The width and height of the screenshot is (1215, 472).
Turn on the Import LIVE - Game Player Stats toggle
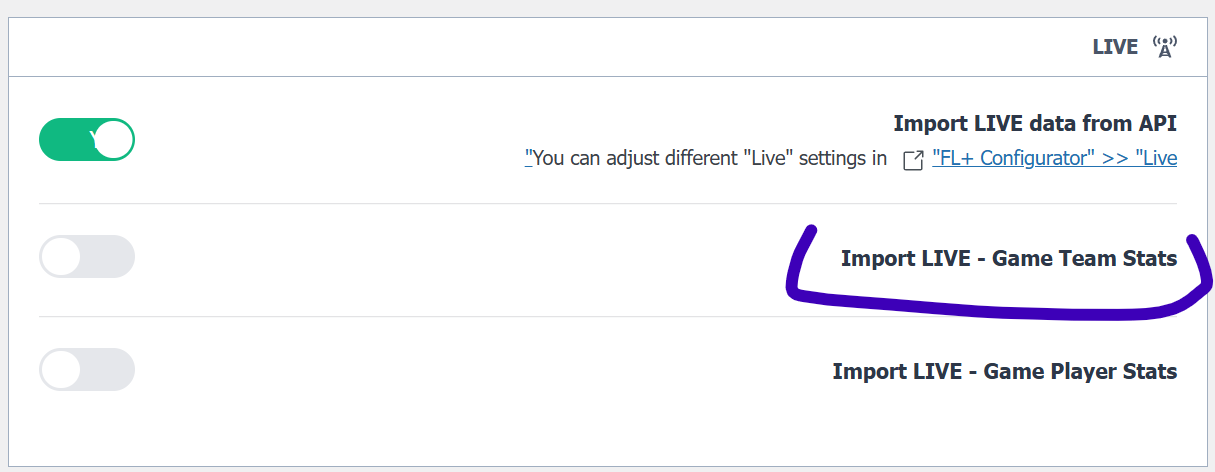(86, 370)
